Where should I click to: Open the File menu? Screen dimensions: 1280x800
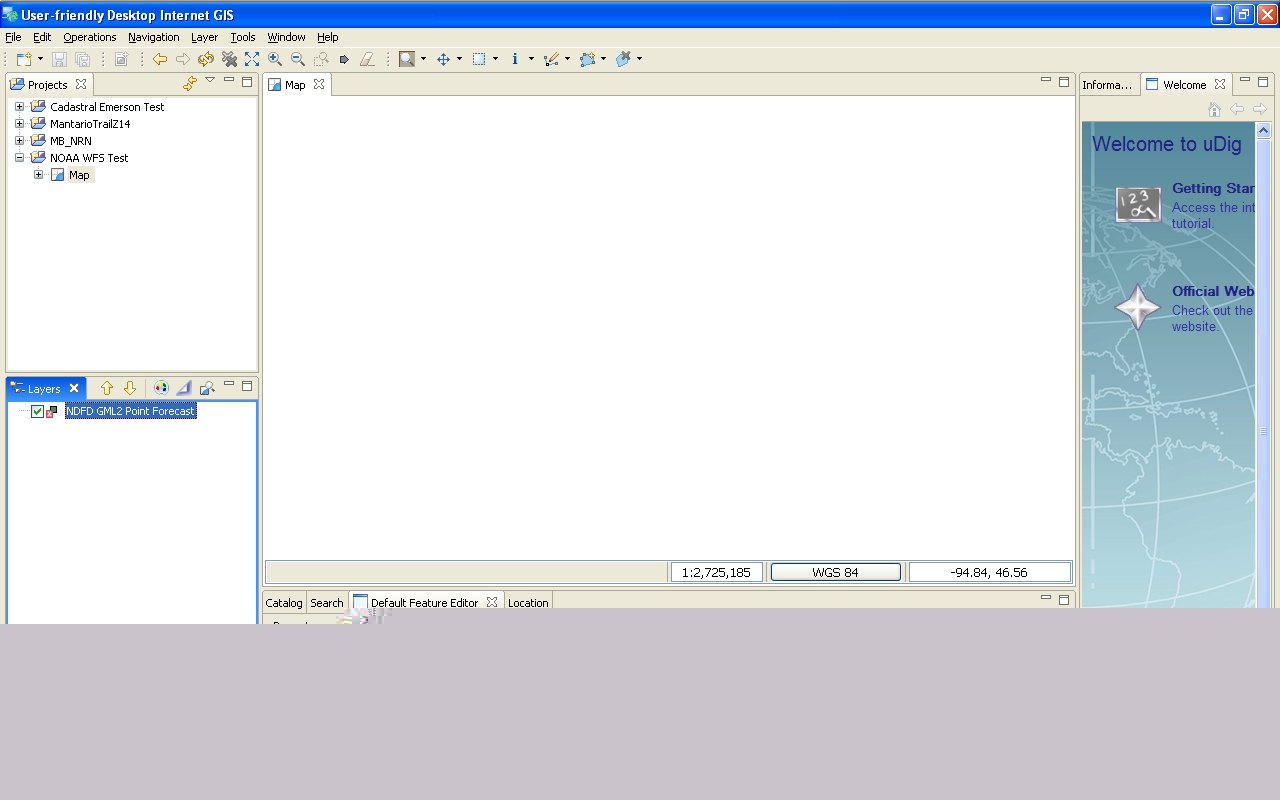point(13,37)
